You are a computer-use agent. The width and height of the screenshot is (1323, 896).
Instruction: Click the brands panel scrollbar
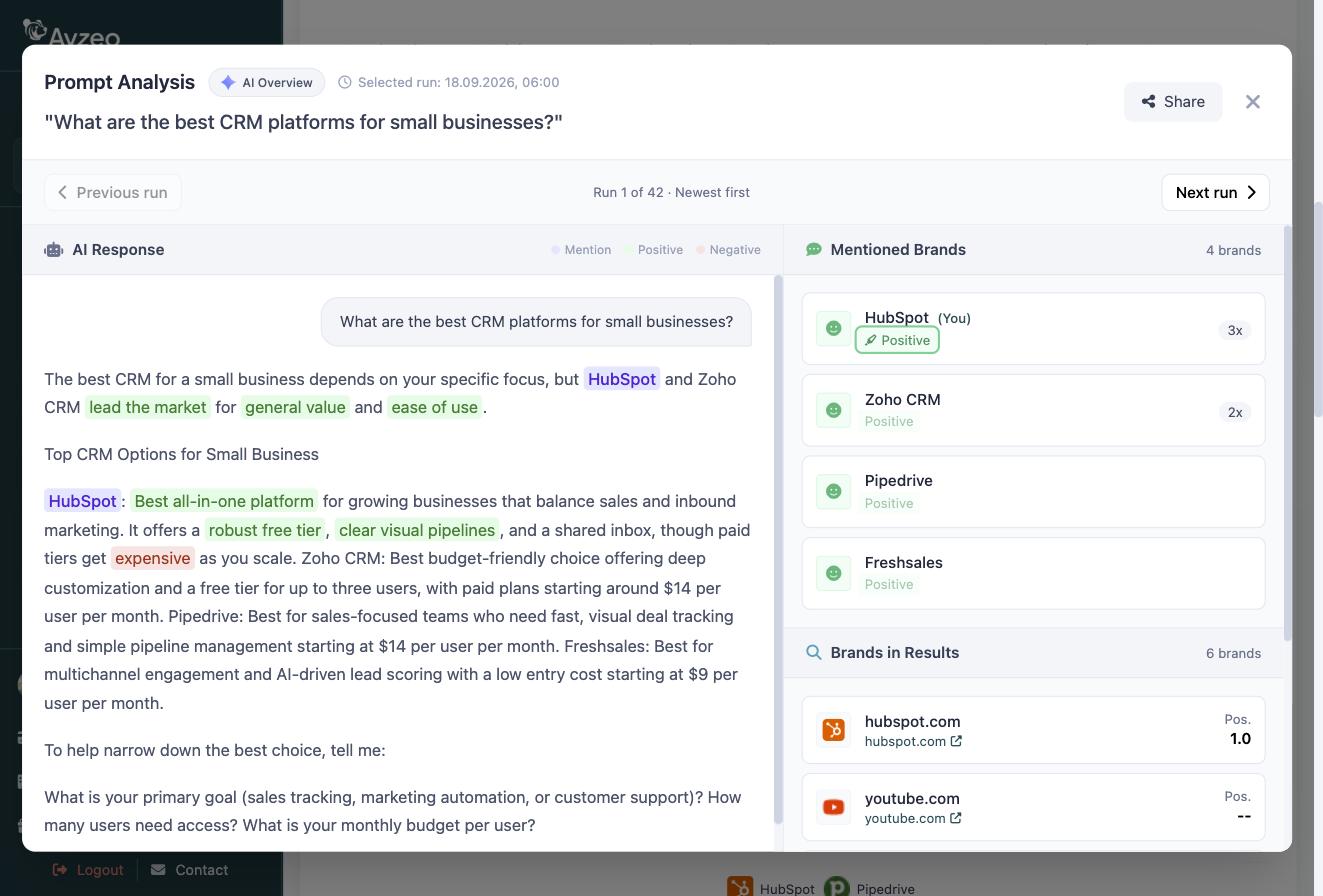point(1288,433)
